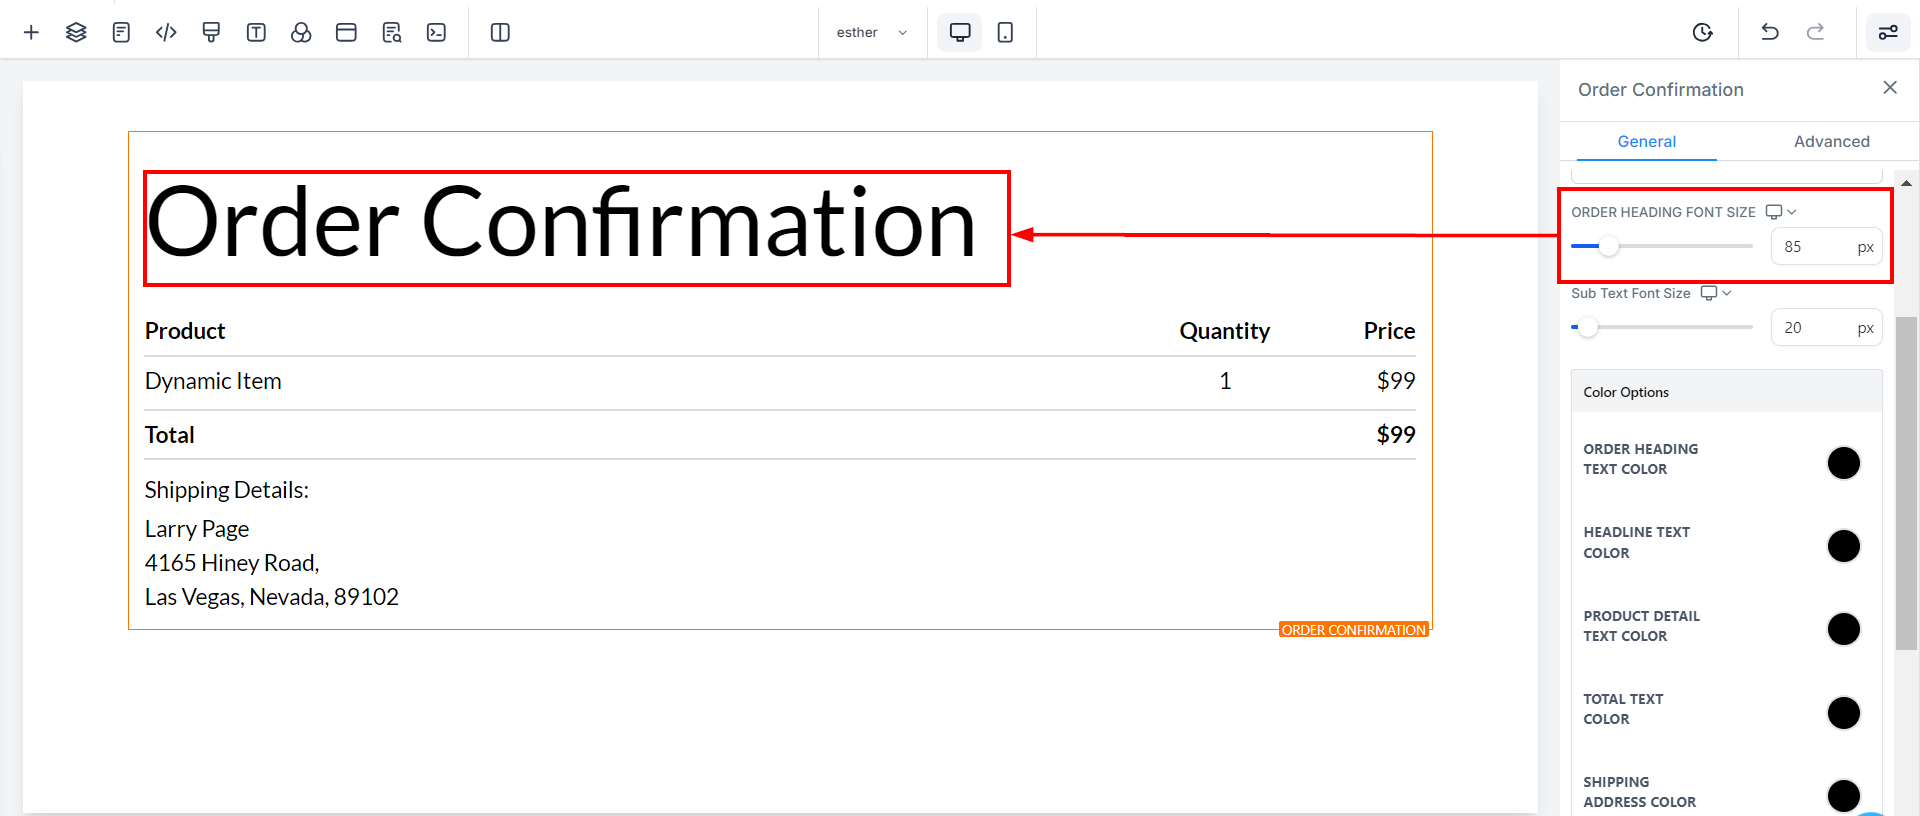Open Total Text Color swatch

(1844, 713)
